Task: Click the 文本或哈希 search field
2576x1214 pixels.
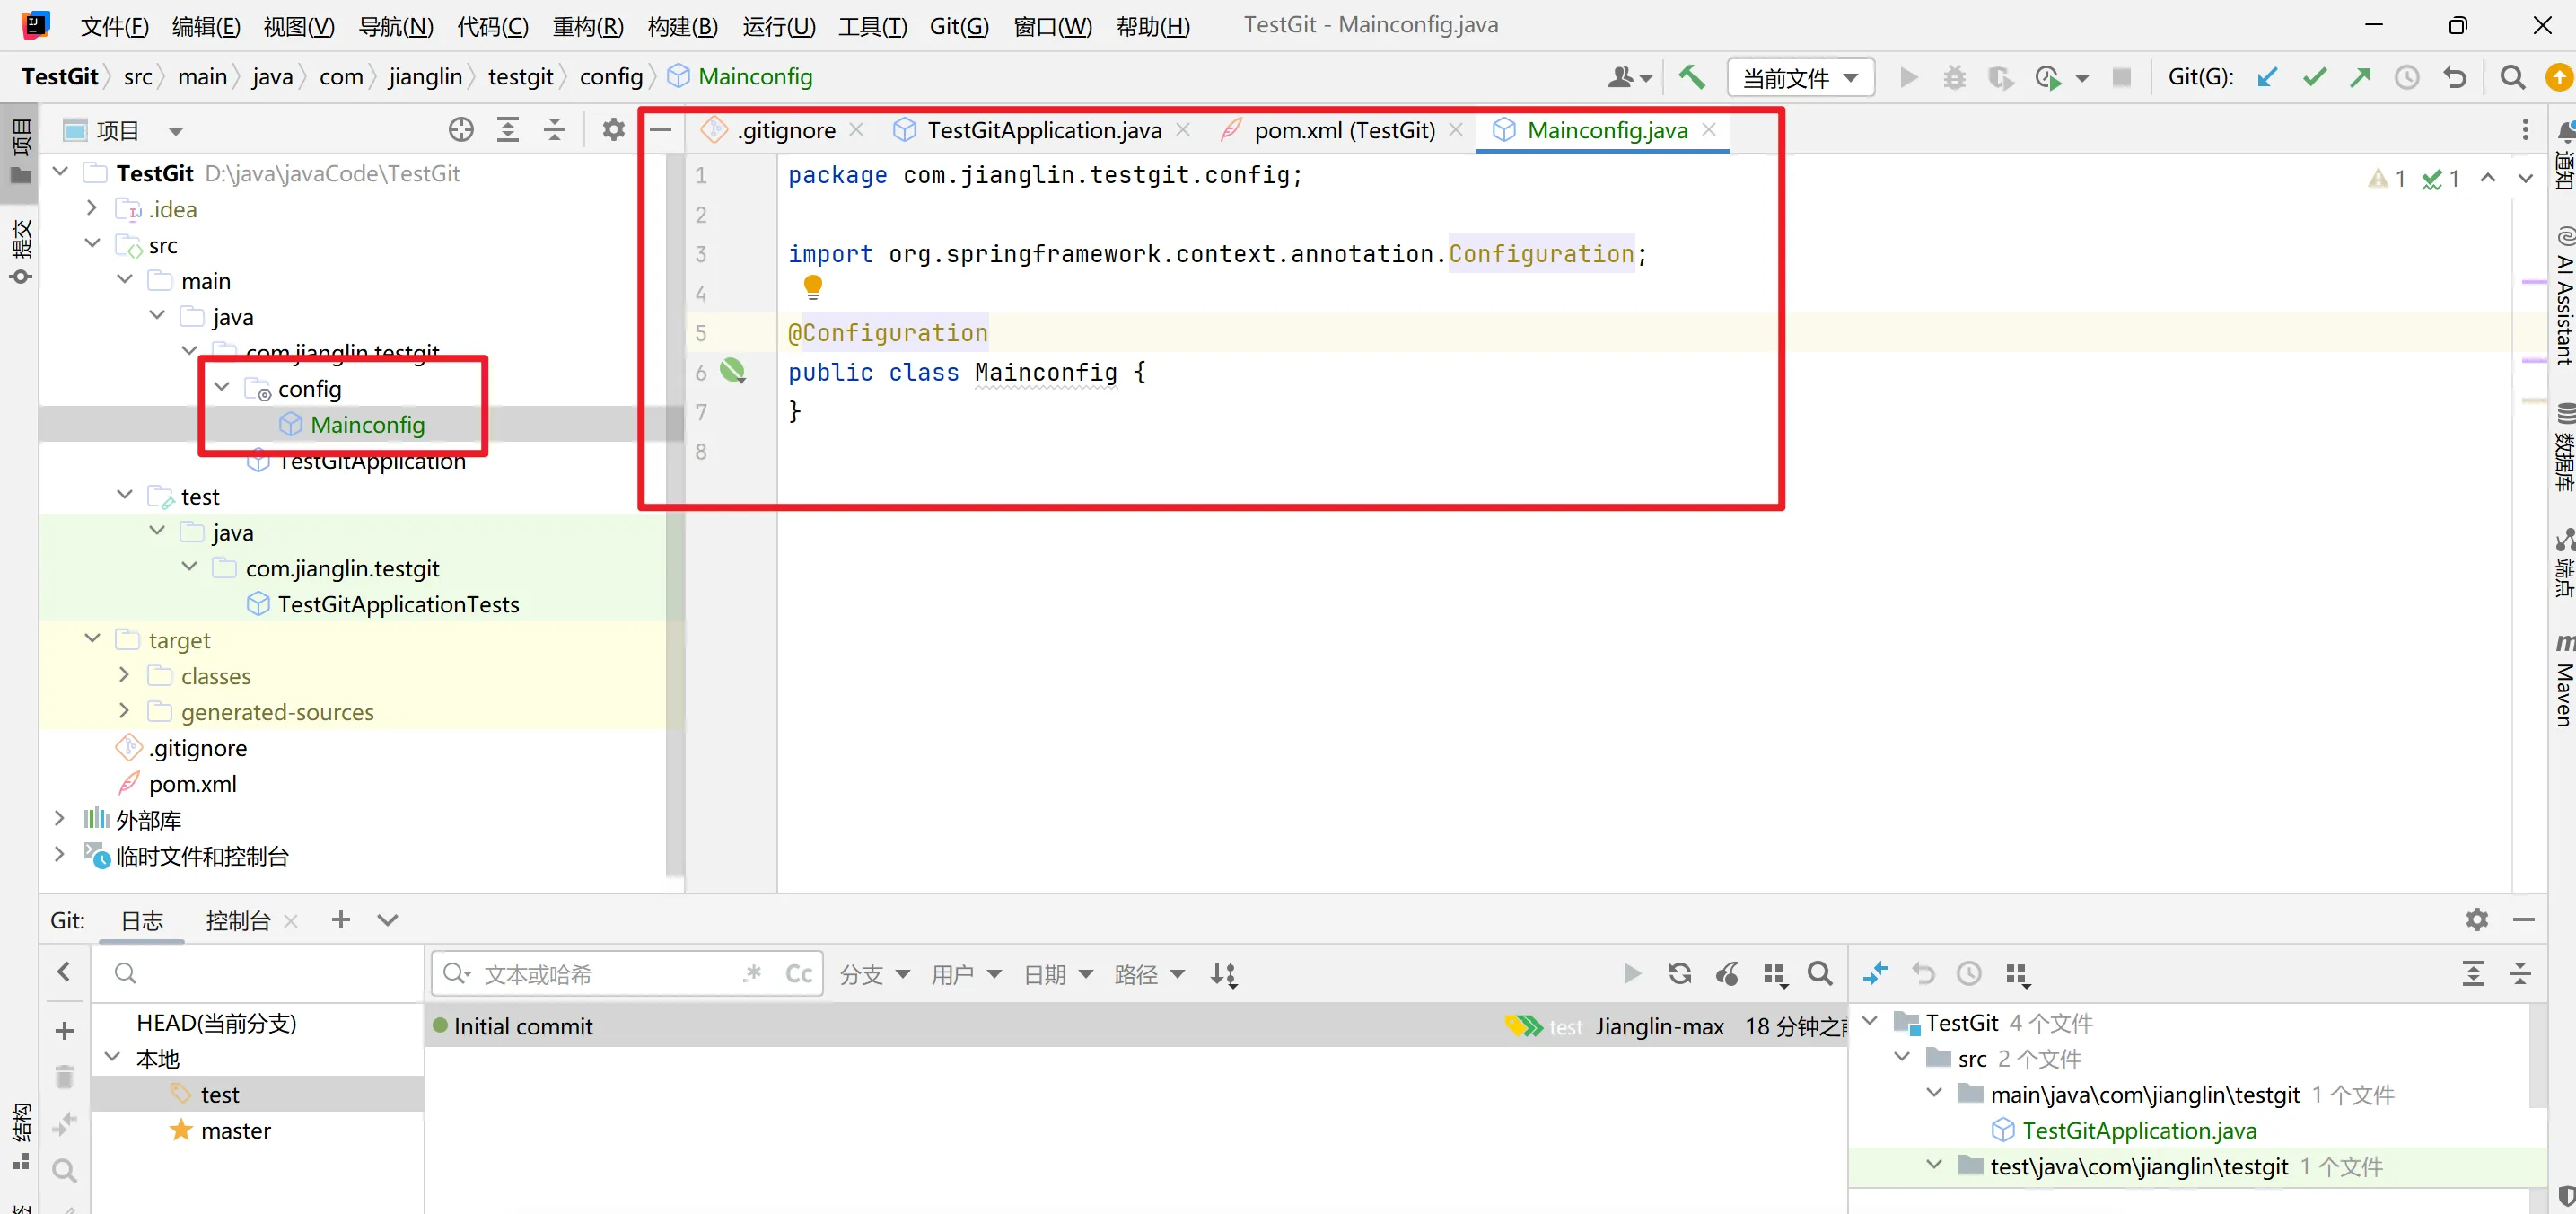Action: pyautogui.click(x=600, y=974)
